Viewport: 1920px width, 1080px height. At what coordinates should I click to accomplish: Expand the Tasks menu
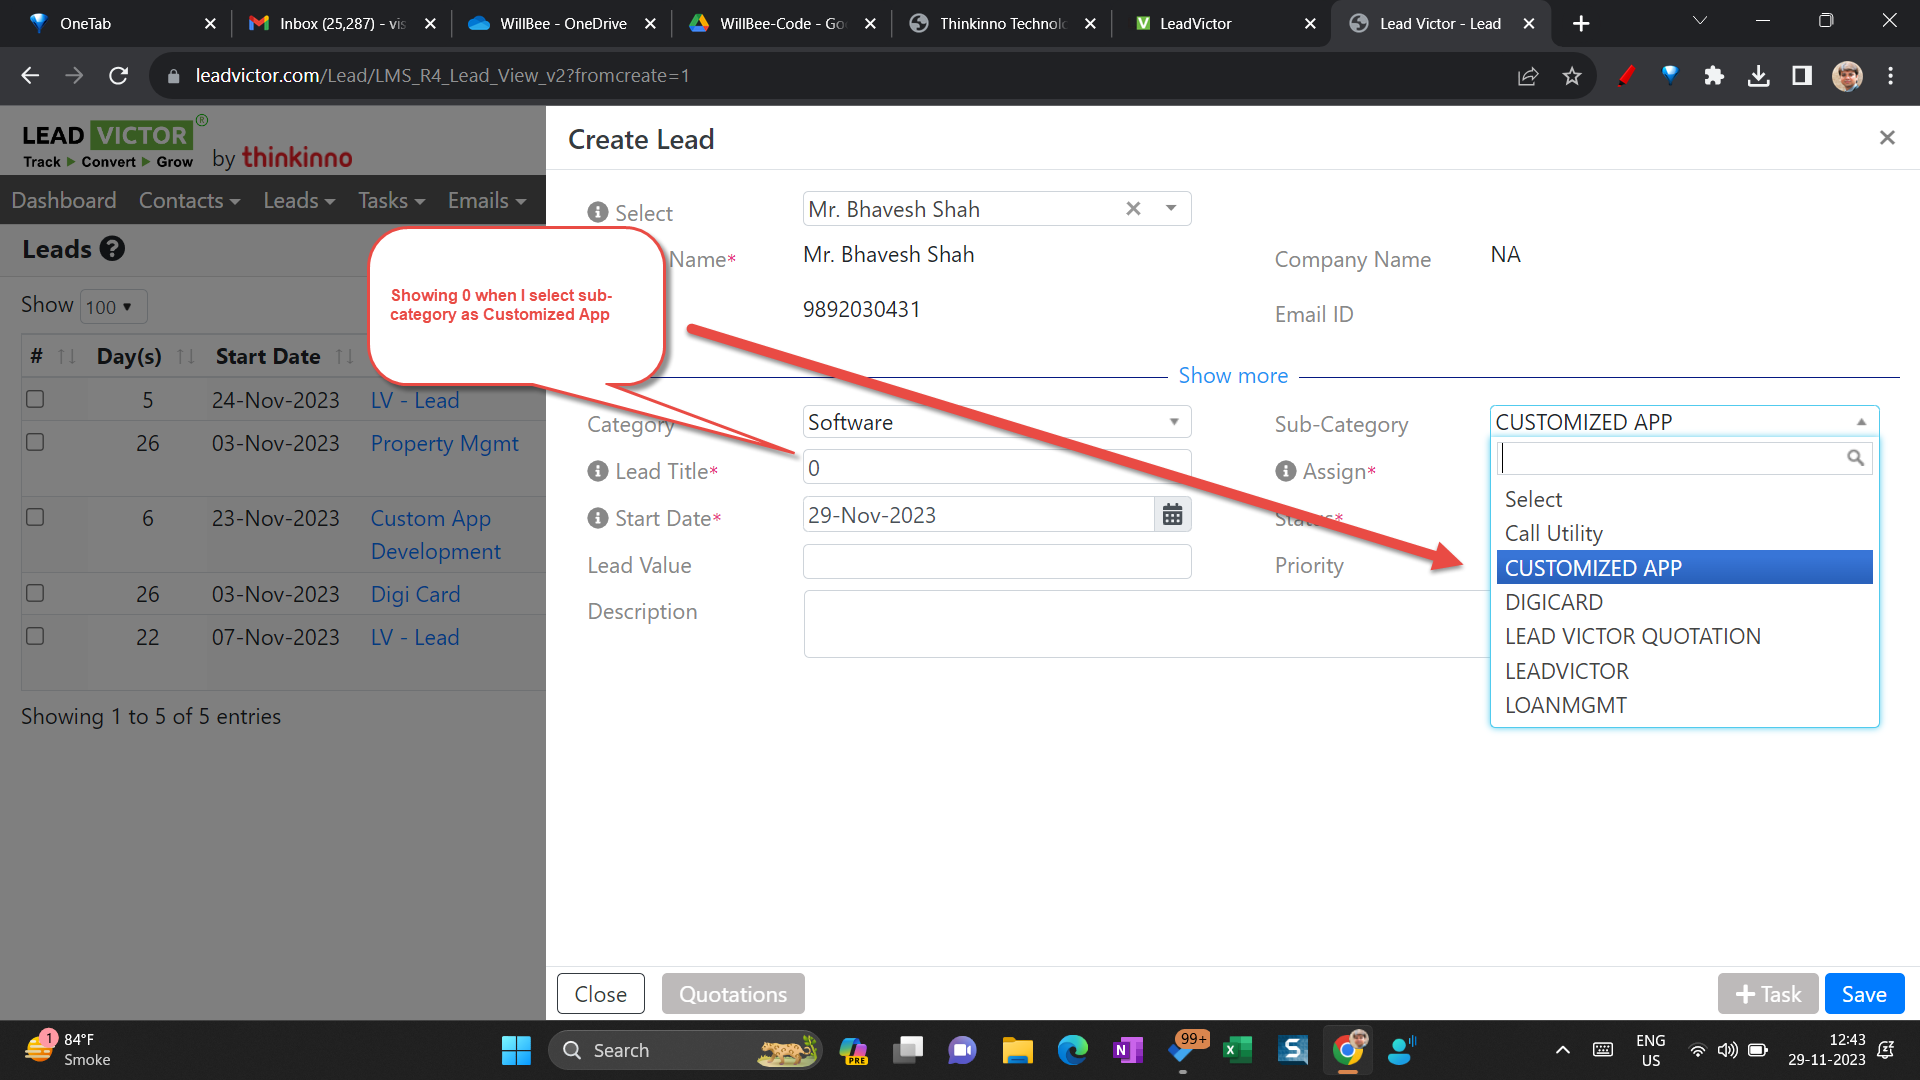[392, 200]
